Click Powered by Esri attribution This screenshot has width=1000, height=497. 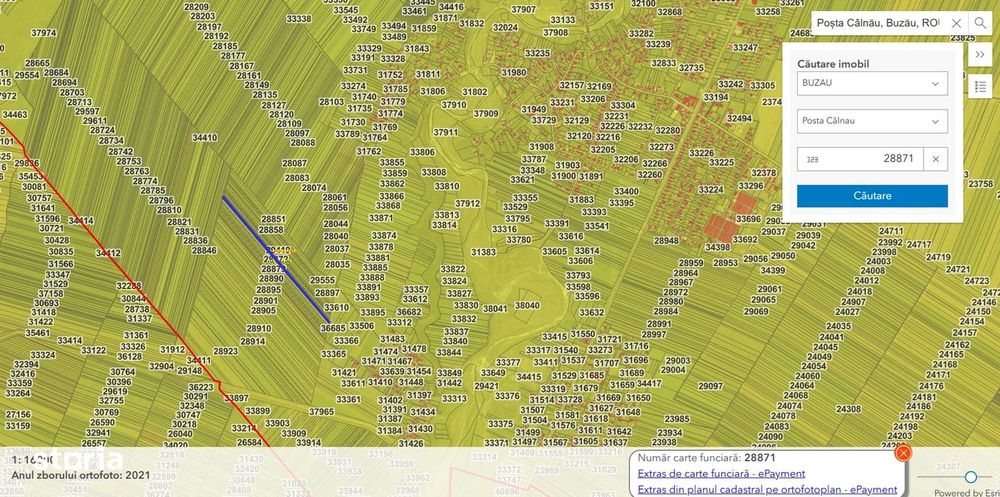pyautogui.click(x=964, y=493)
